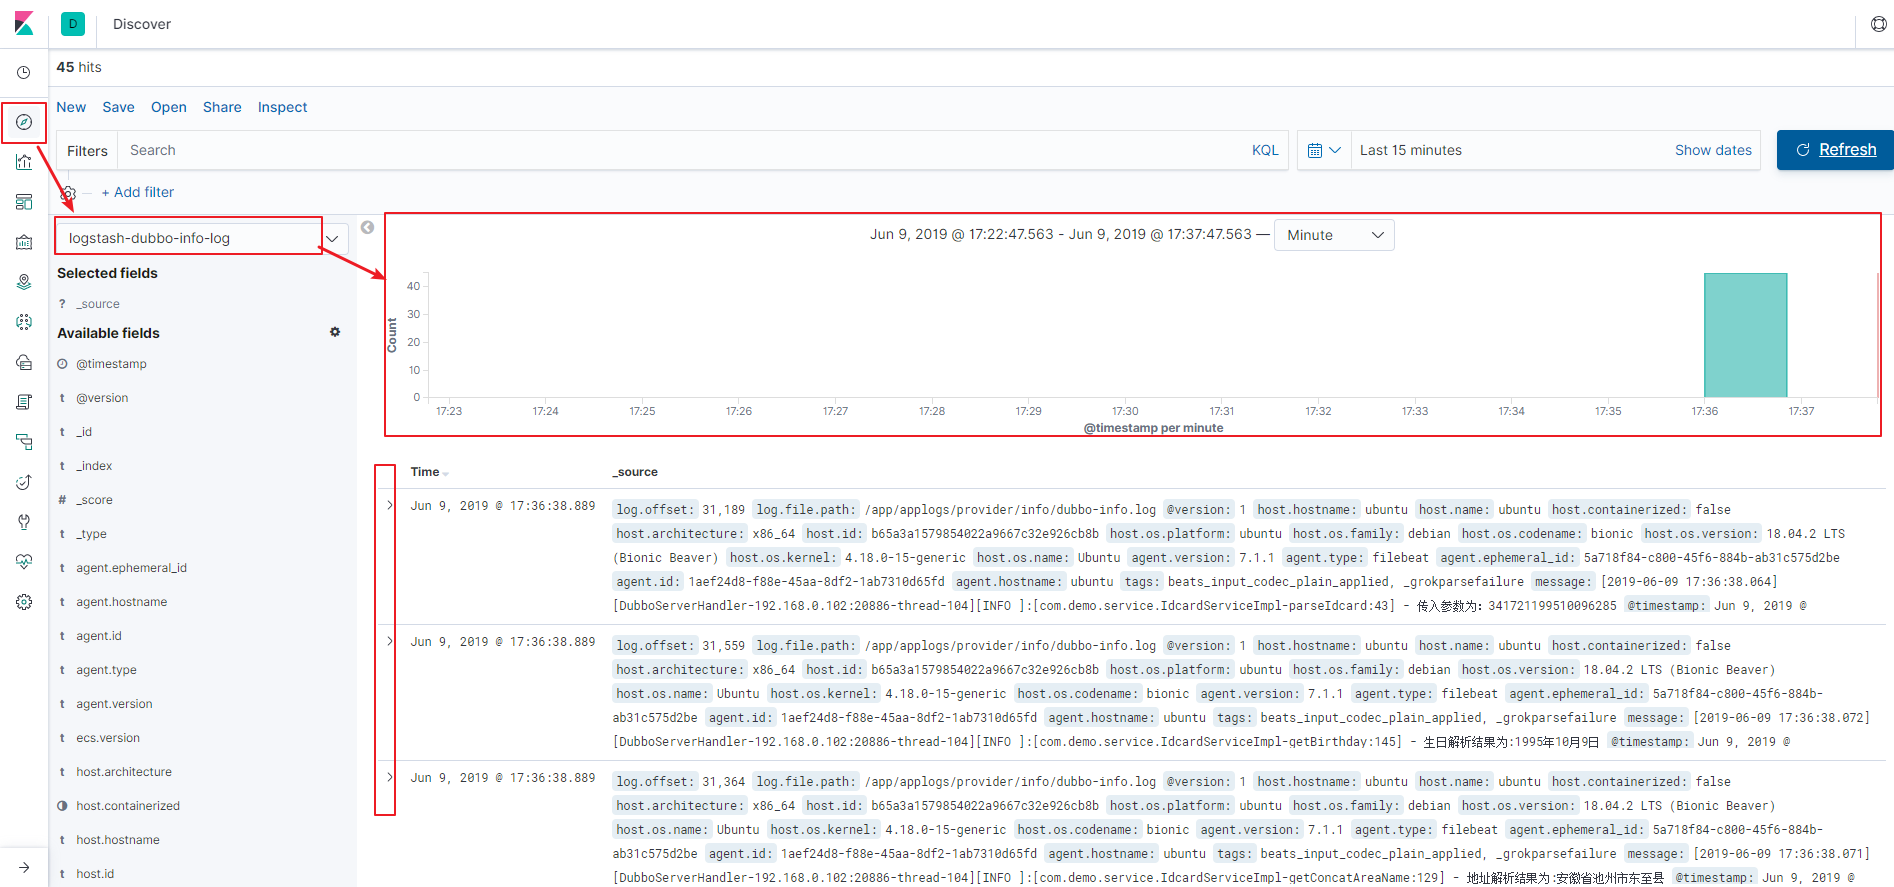
Task: Click the Filters label button
Action: (87, 150)
